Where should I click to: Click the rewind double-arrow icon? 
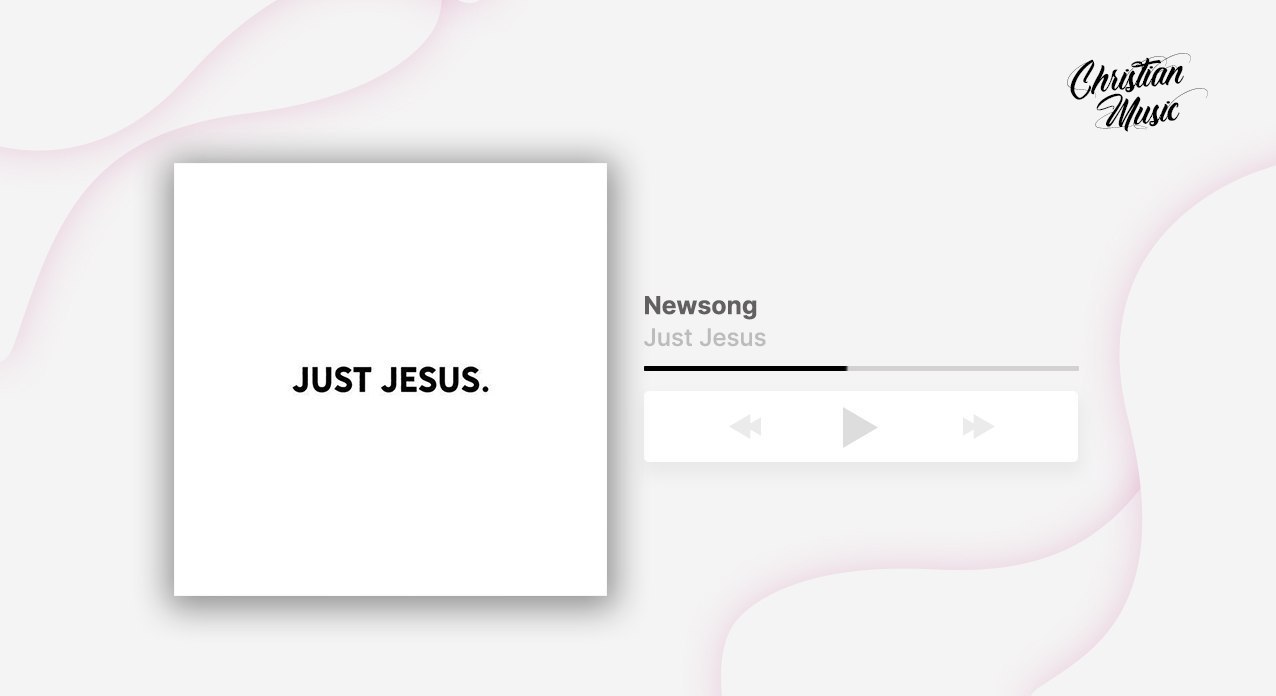[x=745, y=427]
